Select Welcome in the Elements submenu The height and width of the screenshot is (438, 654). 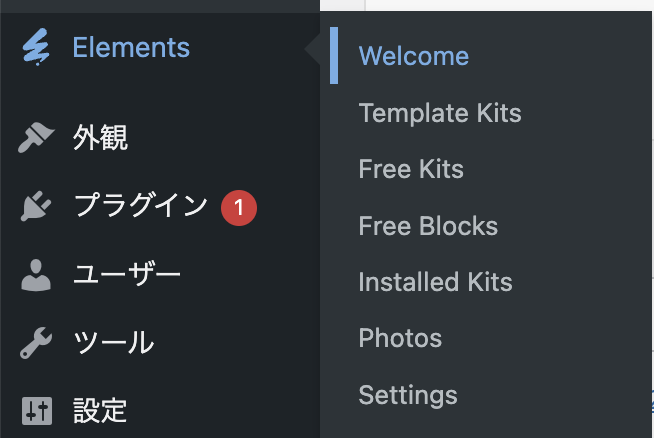(x=414, y=56)
